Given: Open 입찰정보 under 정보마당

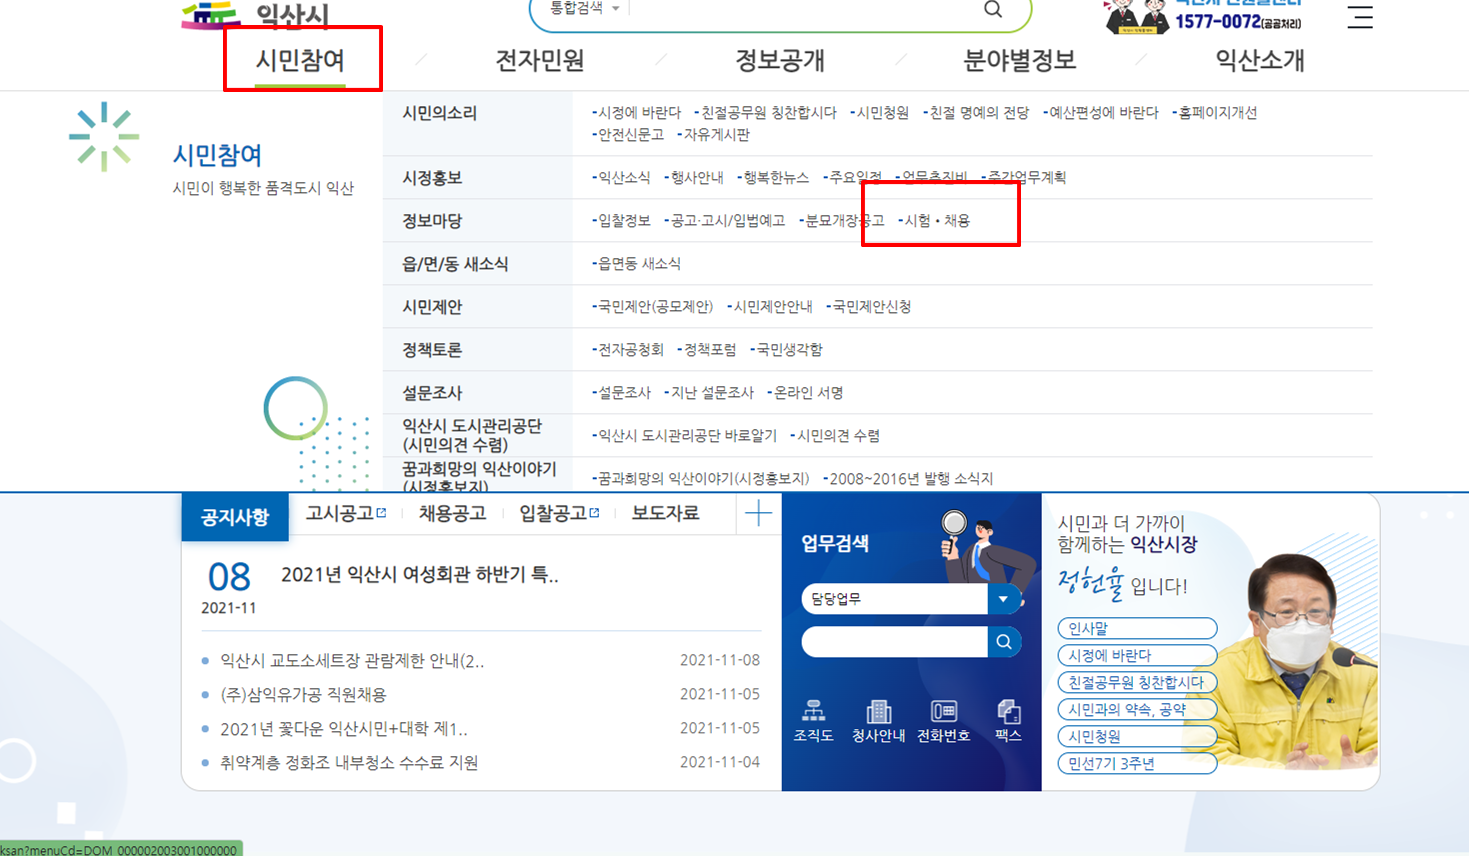Looking at the screenshot, I should tap(621, 221).
